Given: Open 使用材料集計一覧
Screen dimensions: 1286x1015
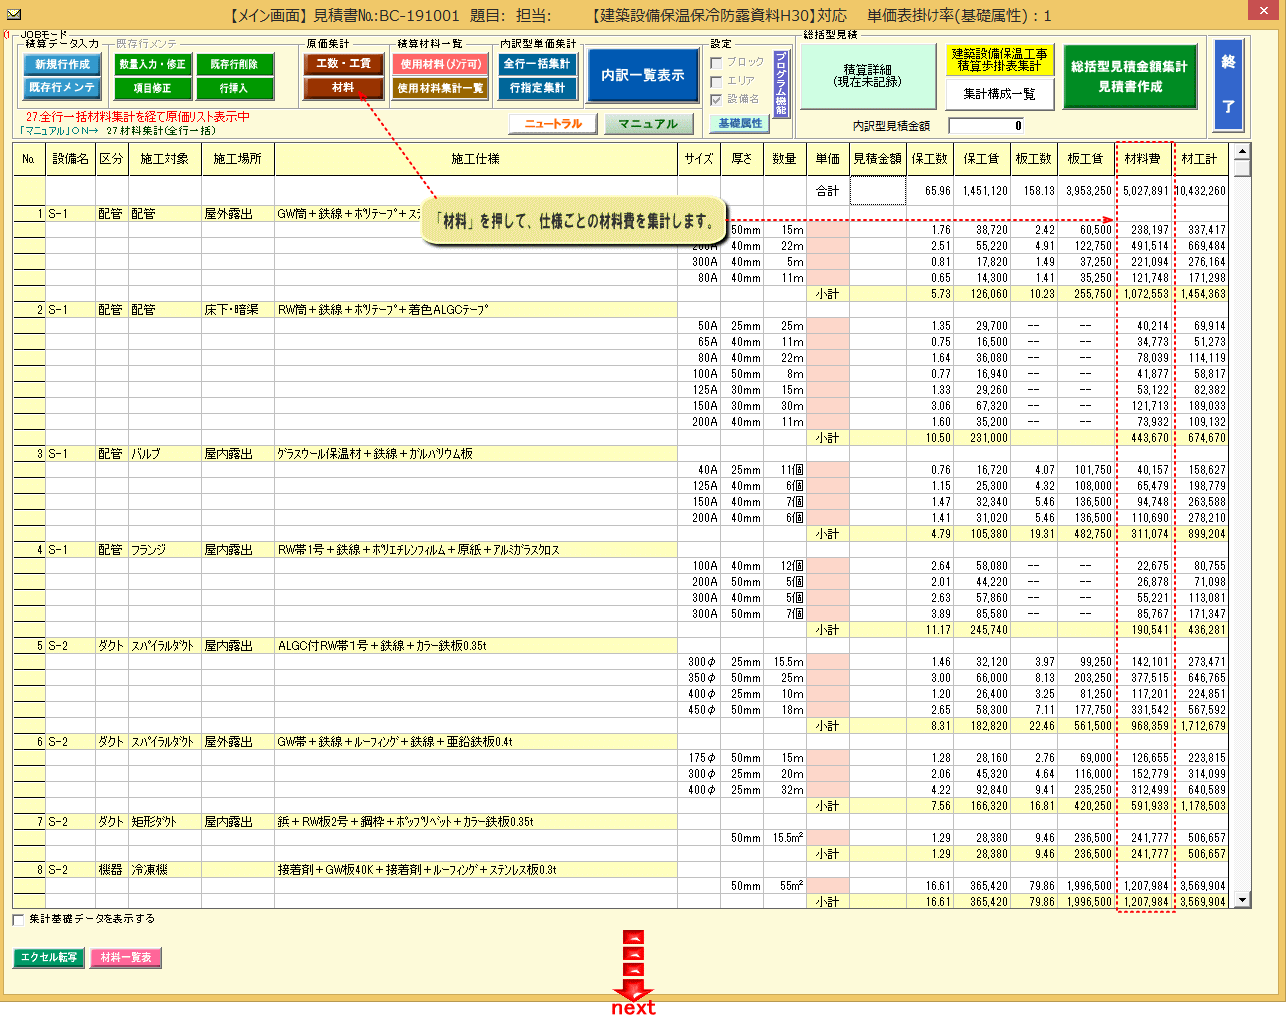Looking at the screenshot, I should click(440, 88).
